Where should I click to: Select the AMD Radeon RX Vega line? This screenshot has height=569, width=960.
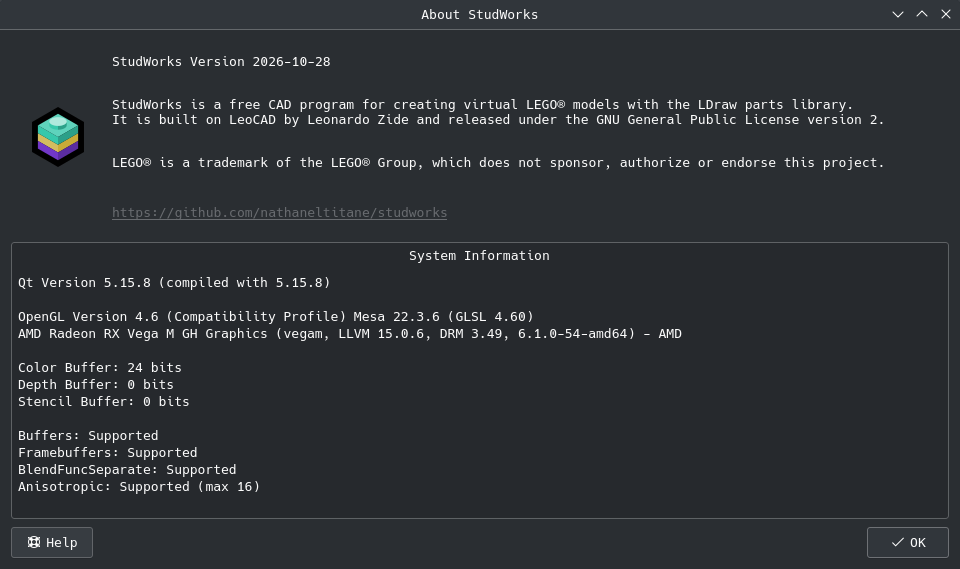coord(350,334)
